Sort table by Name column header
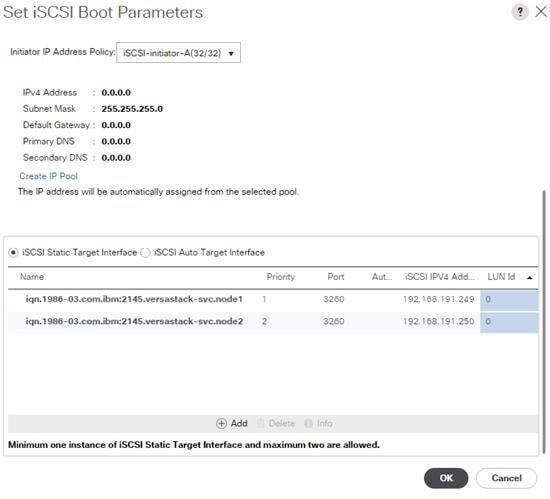The width and height of the screenshot is (550, 499). (x=32, y=277)
